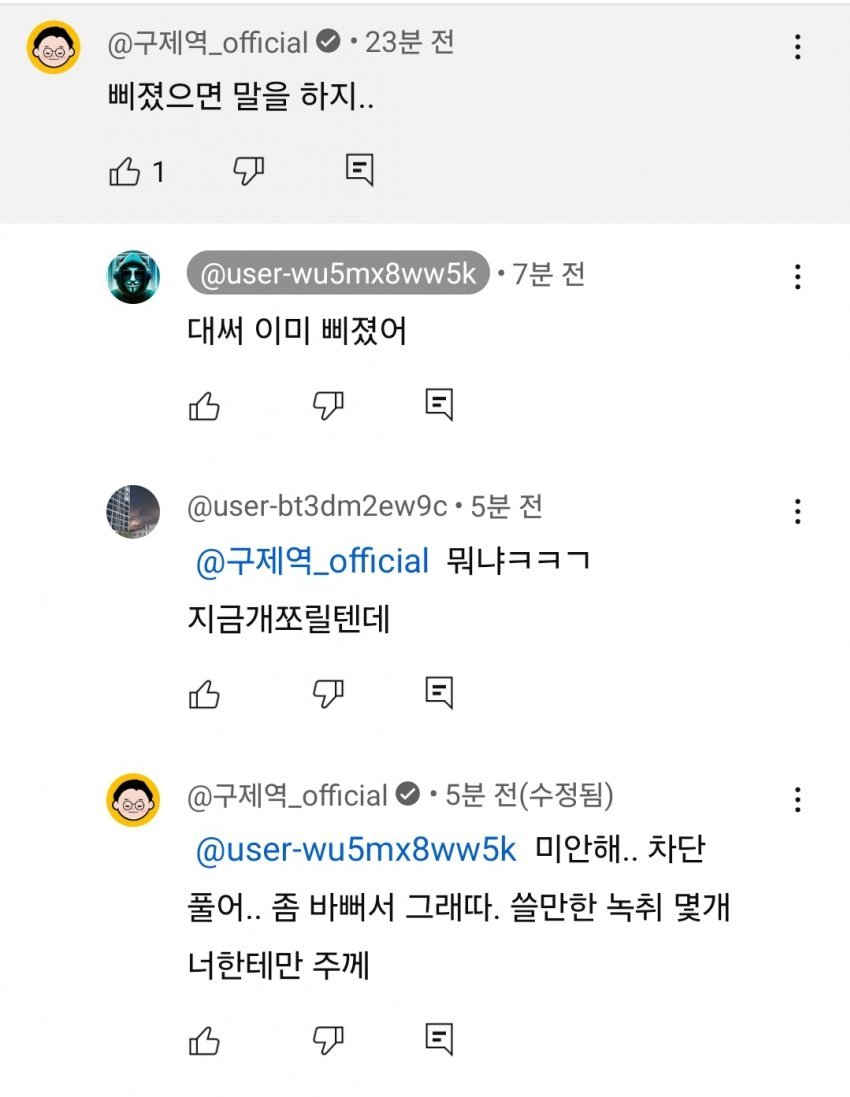Dislike the '대써 이미 삐졌어' reply
The image size is (850, 1097).
pos(328,405)
